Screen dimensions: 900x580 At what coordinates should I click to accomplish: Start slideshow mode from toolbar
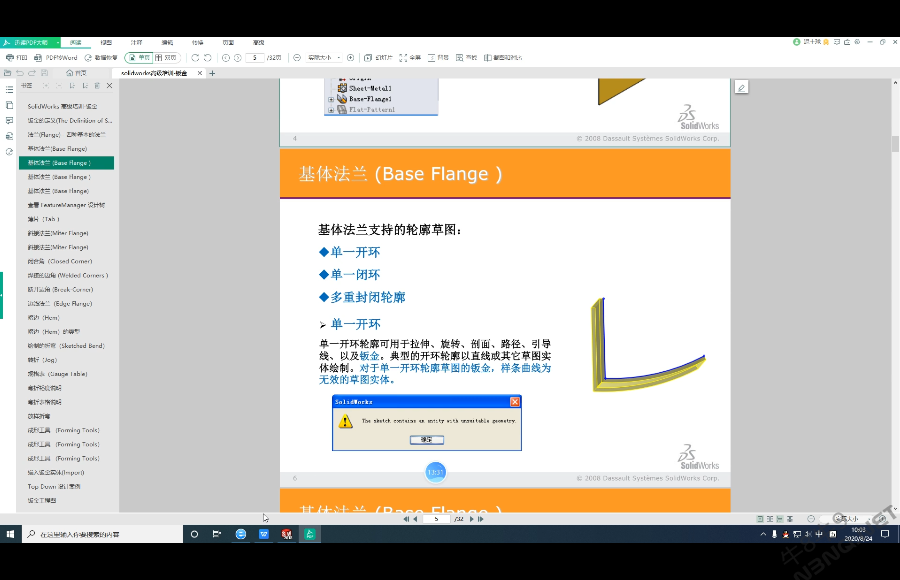click(378, 57)
